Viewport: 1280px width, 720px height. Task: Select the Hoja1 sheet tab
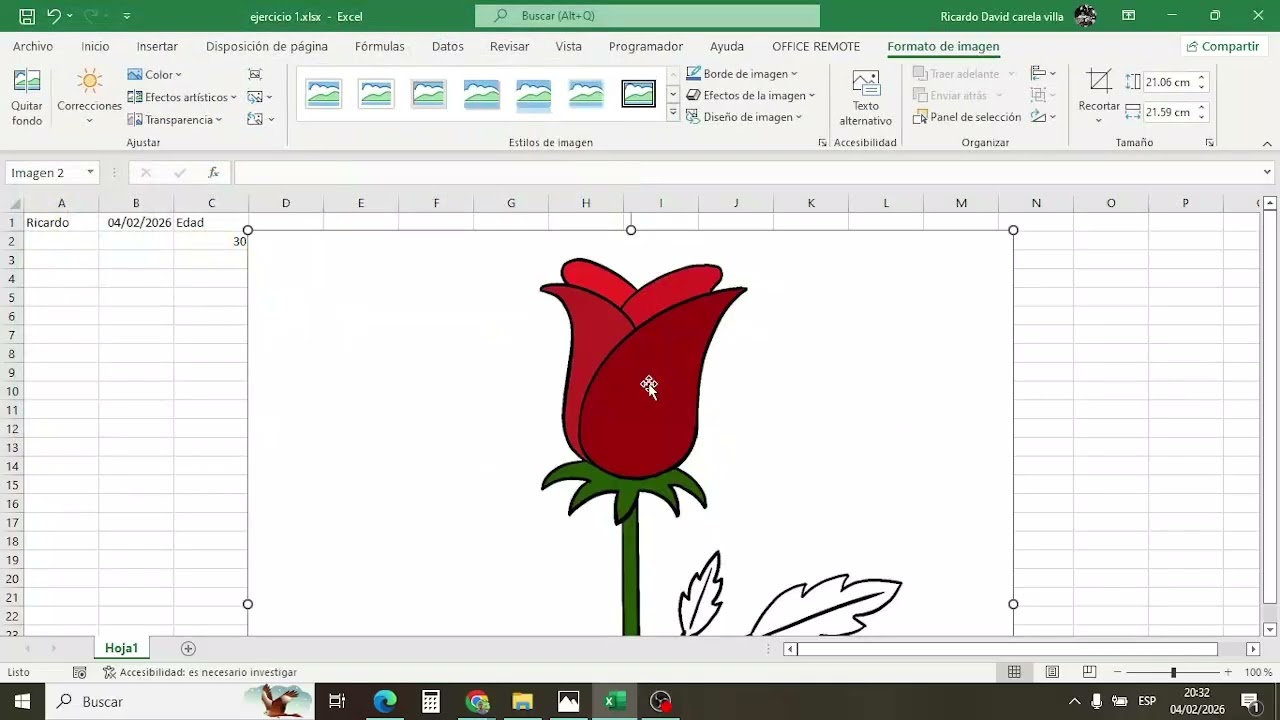[122, 648]
